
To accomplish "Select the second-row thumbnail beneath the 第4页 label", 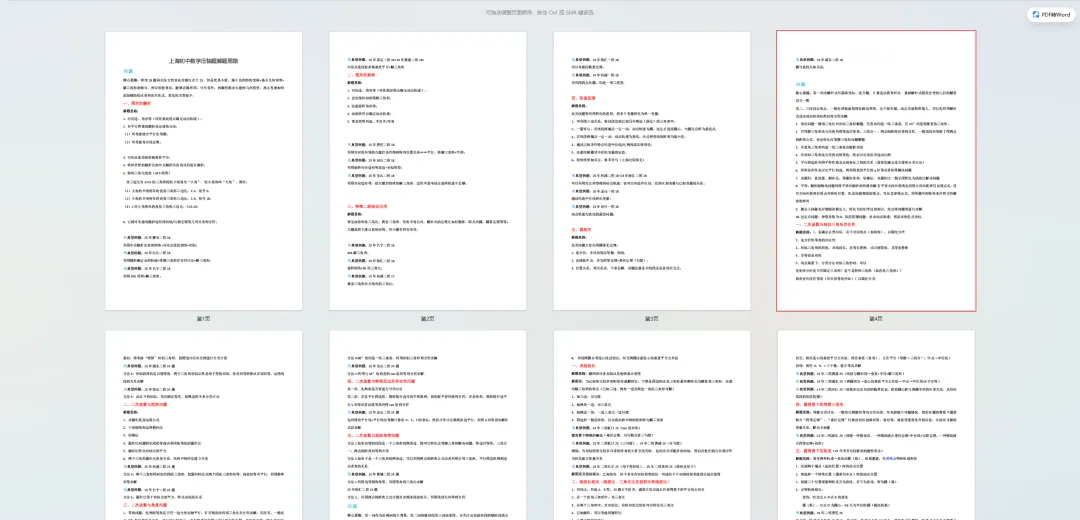I will click(876, 425).
